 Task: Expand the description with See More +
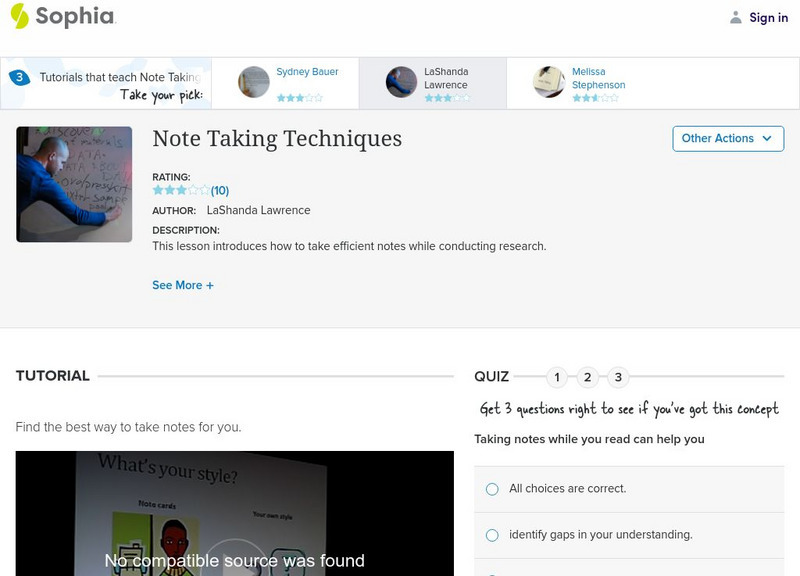click(183, 285)
